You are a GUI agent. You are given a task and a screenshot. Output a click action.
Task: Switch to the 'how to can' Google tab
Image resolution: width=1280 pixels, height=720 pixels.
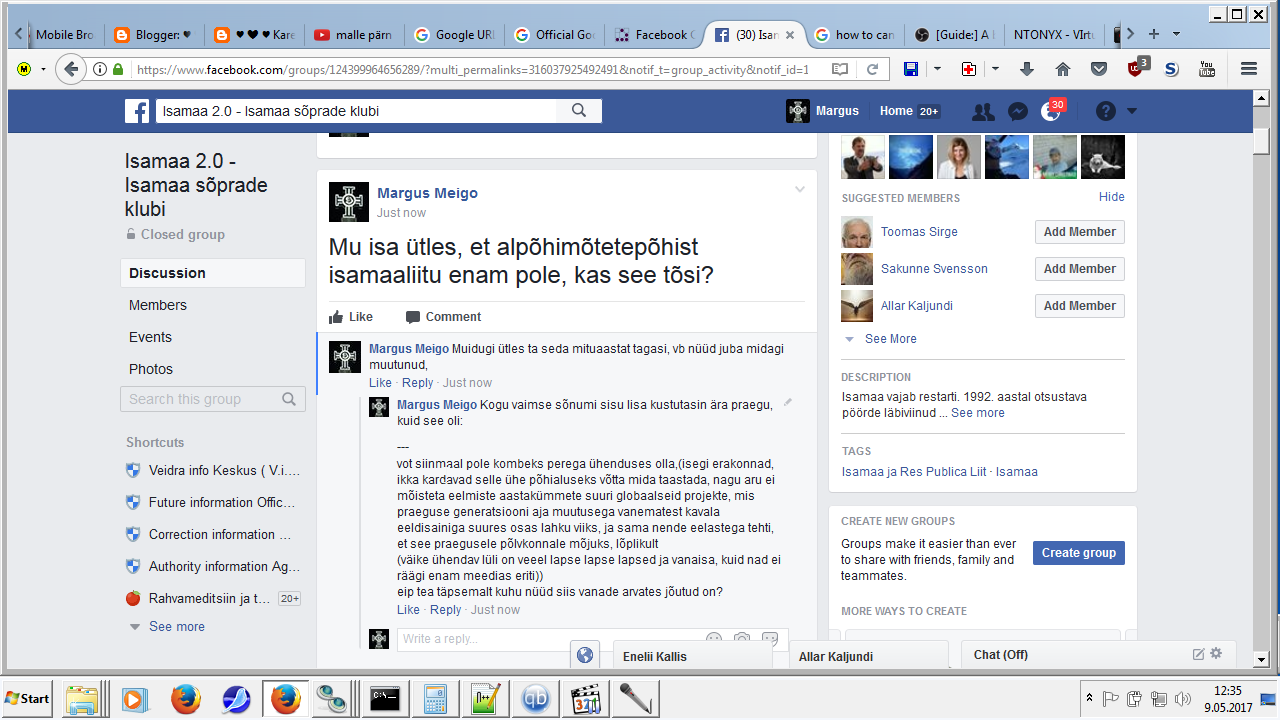point(854,34)
